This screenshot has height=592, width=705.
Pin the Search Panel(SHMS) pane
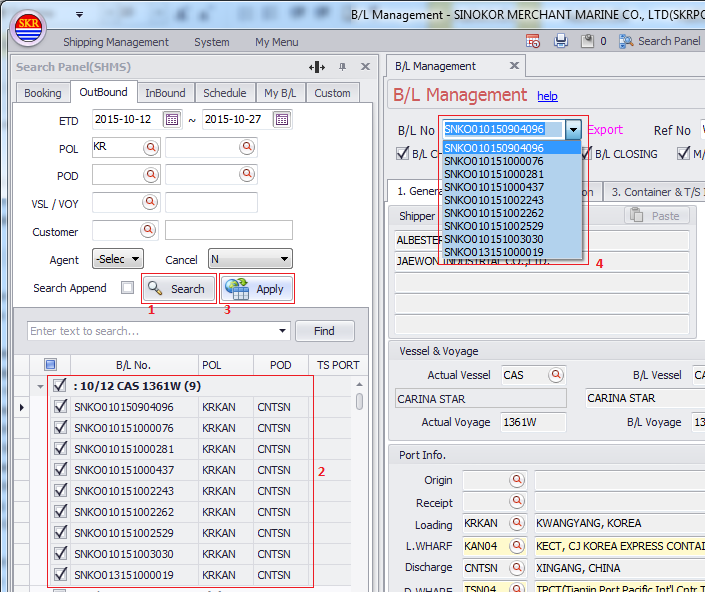[343, 67]
